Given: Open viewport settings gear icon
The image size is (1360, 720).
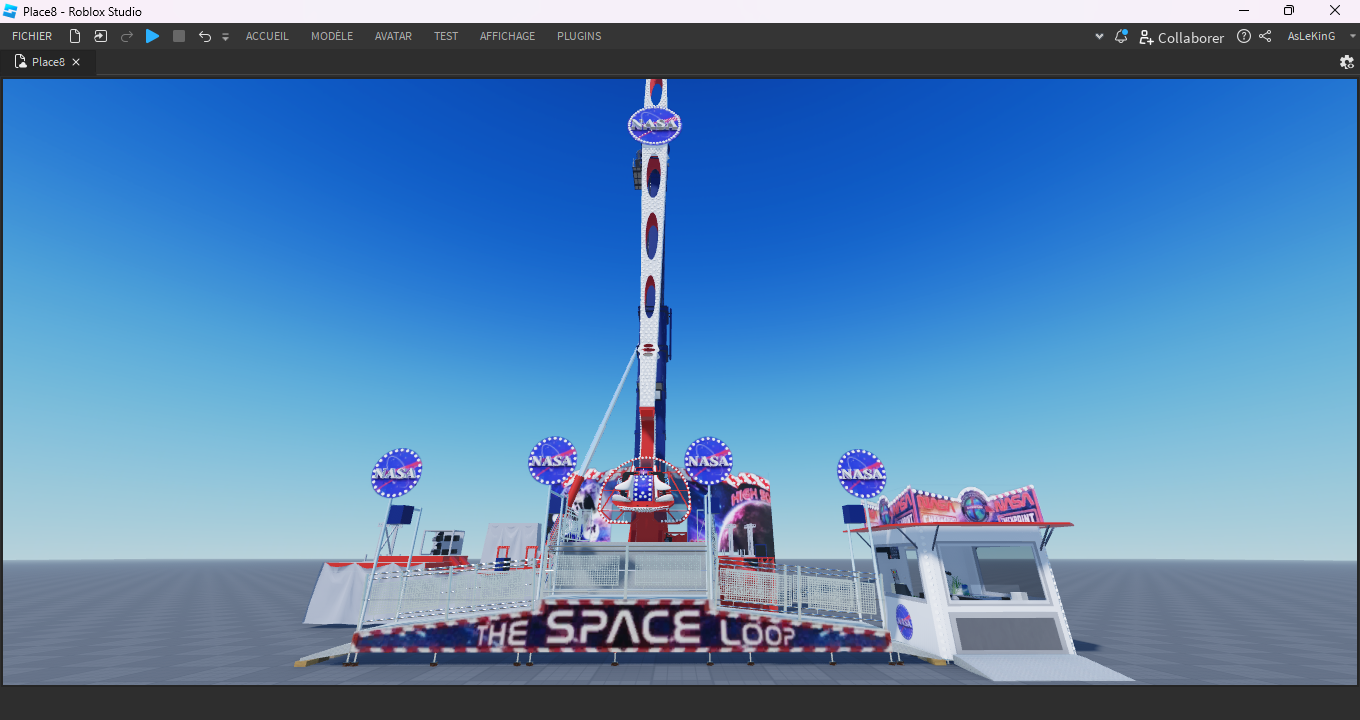Looking at the screenshot, I should pos(1347,62).
